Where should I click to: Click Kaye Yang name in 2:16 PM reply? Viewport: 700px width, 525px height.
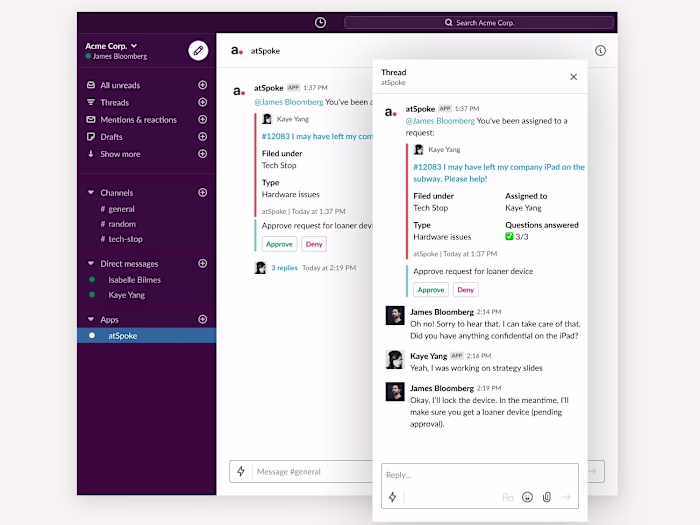pyautogui.click(x=429, y=356)
